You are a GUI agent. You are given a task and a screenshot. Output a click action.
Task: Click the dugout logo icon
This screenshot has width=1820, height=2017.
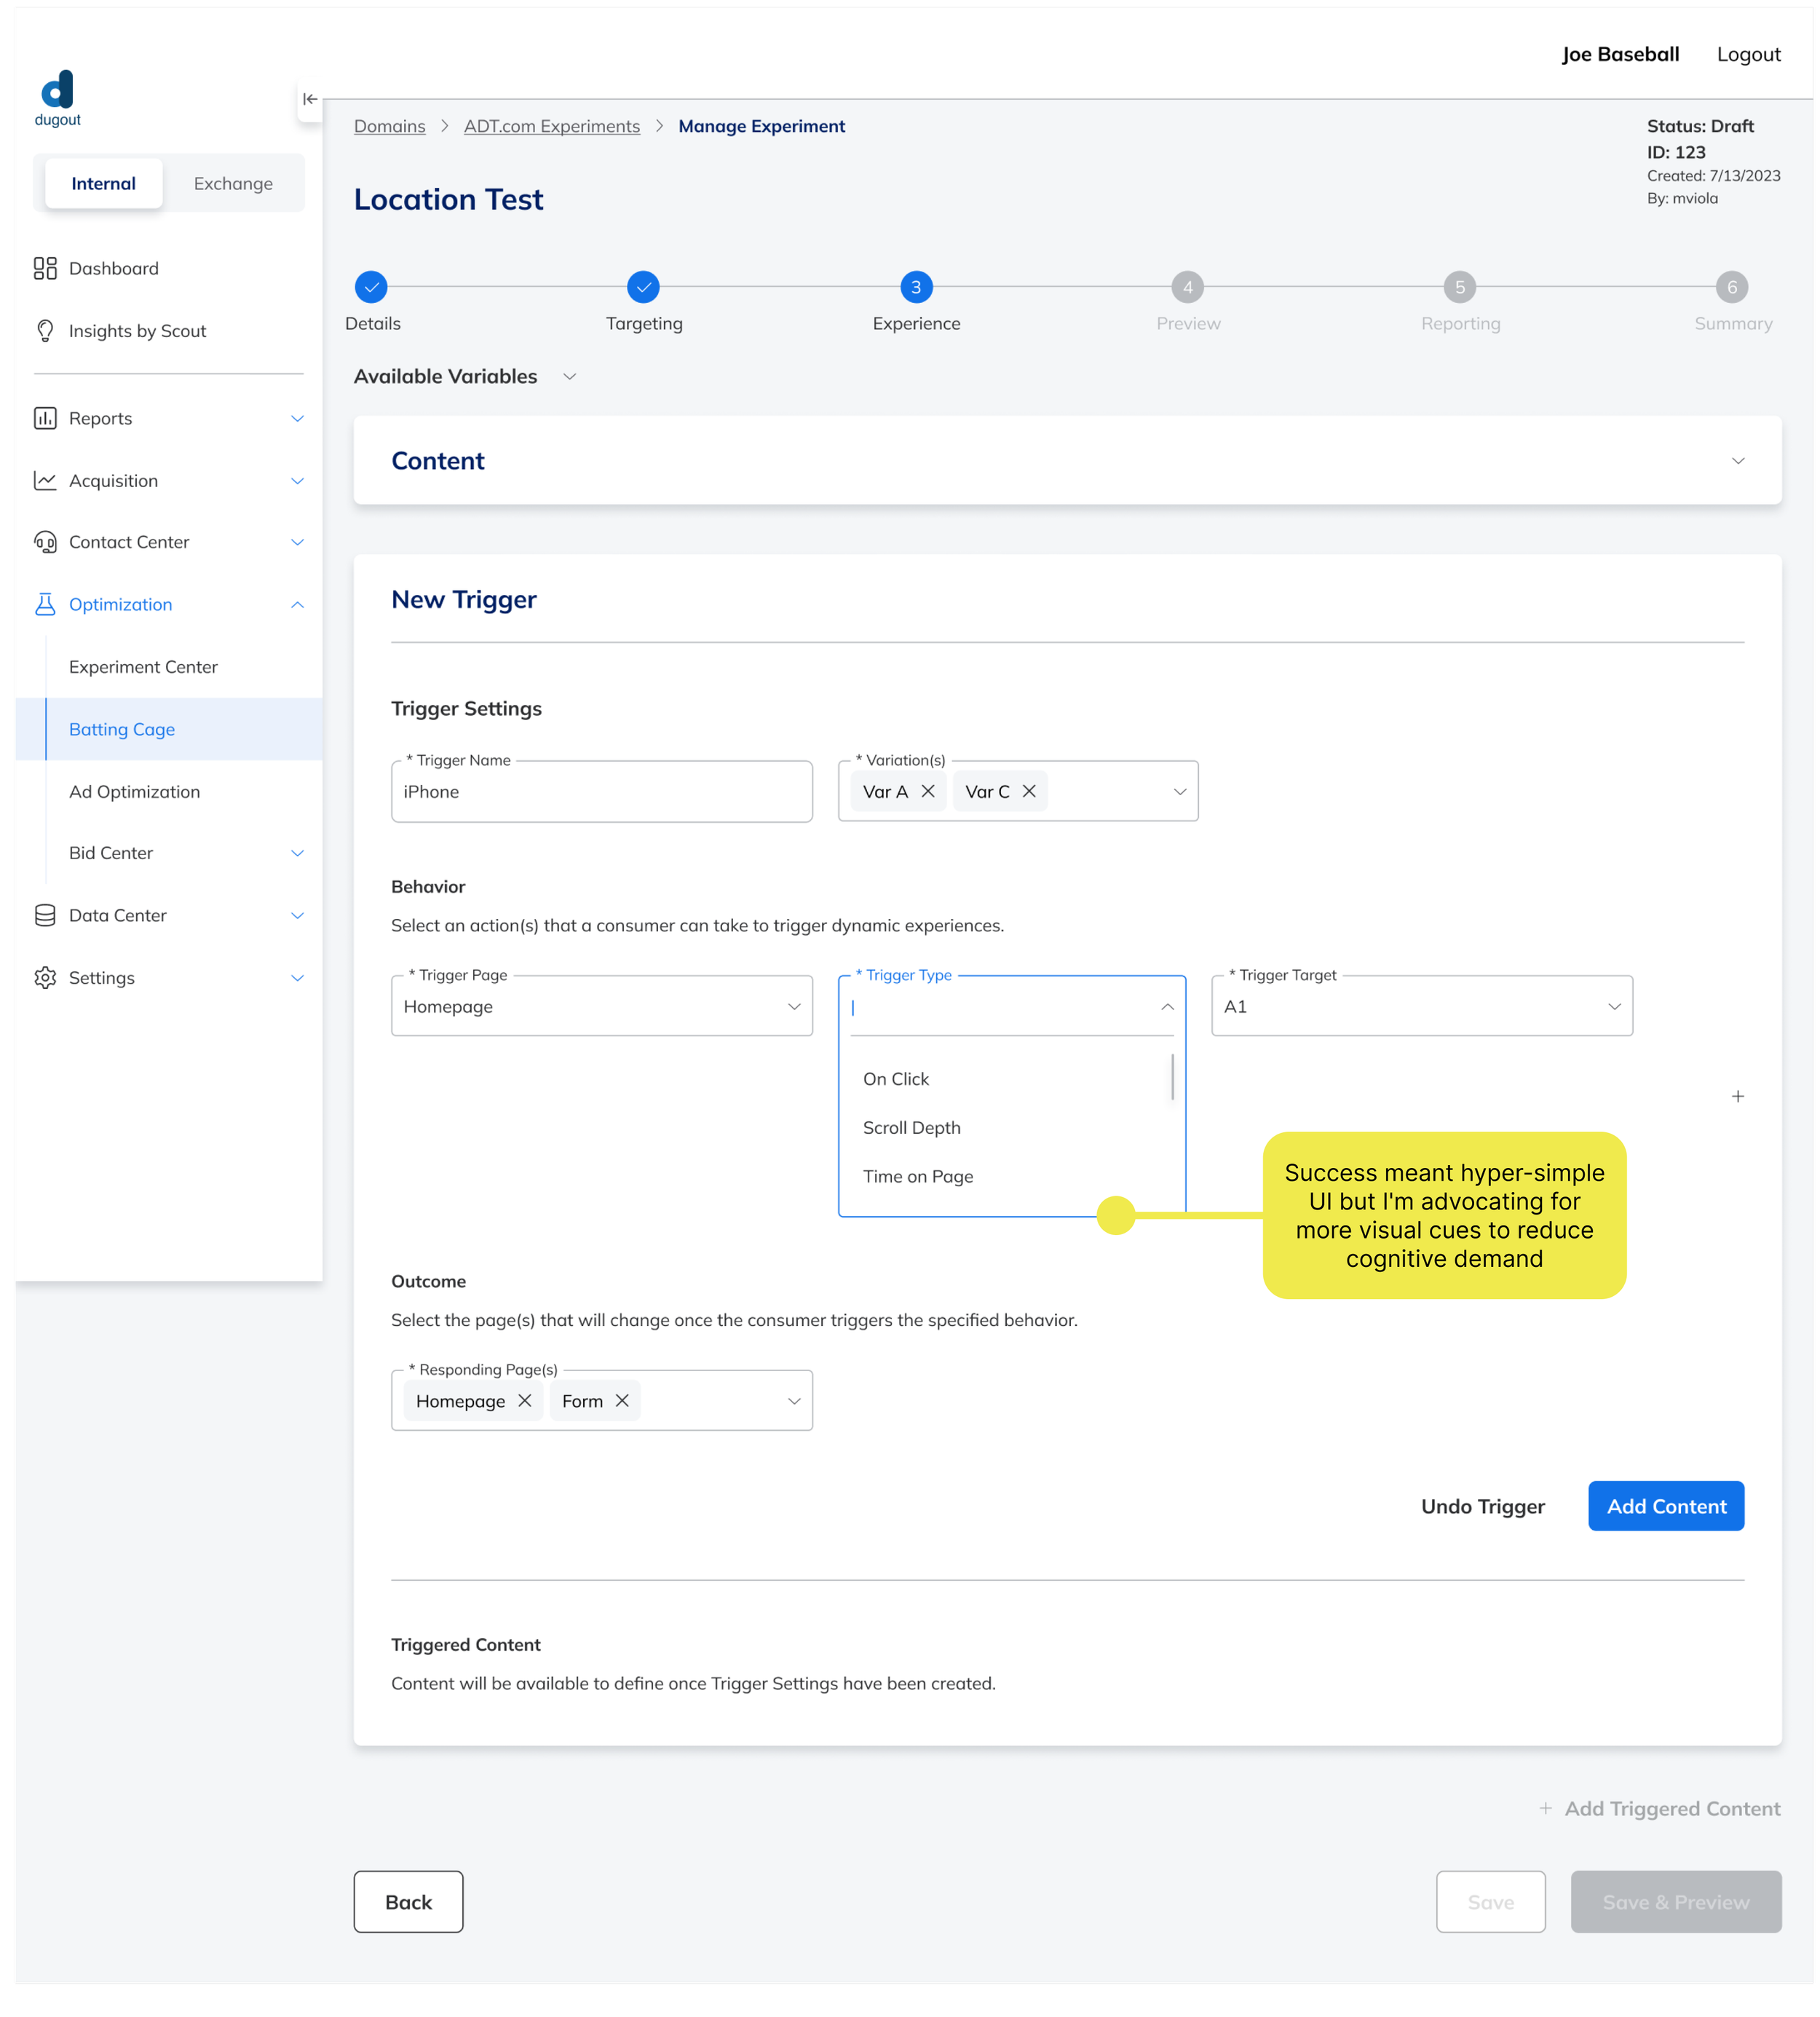[x=57, y=90]
